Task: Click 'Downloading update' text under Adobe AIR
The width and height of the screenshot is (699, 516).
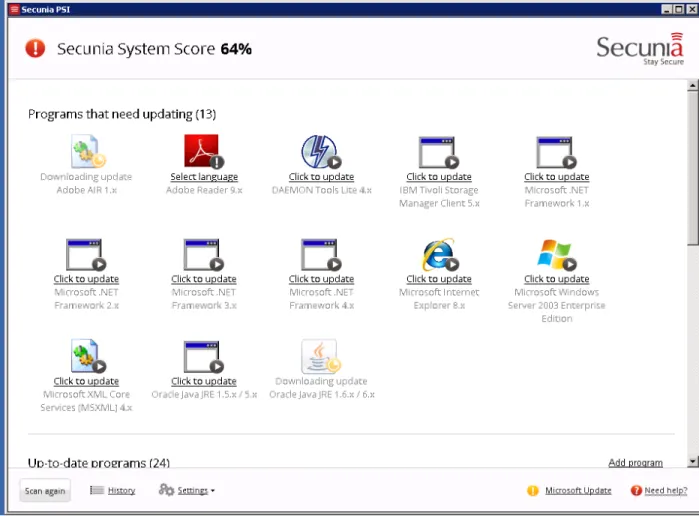Action: tap(86, 177)
